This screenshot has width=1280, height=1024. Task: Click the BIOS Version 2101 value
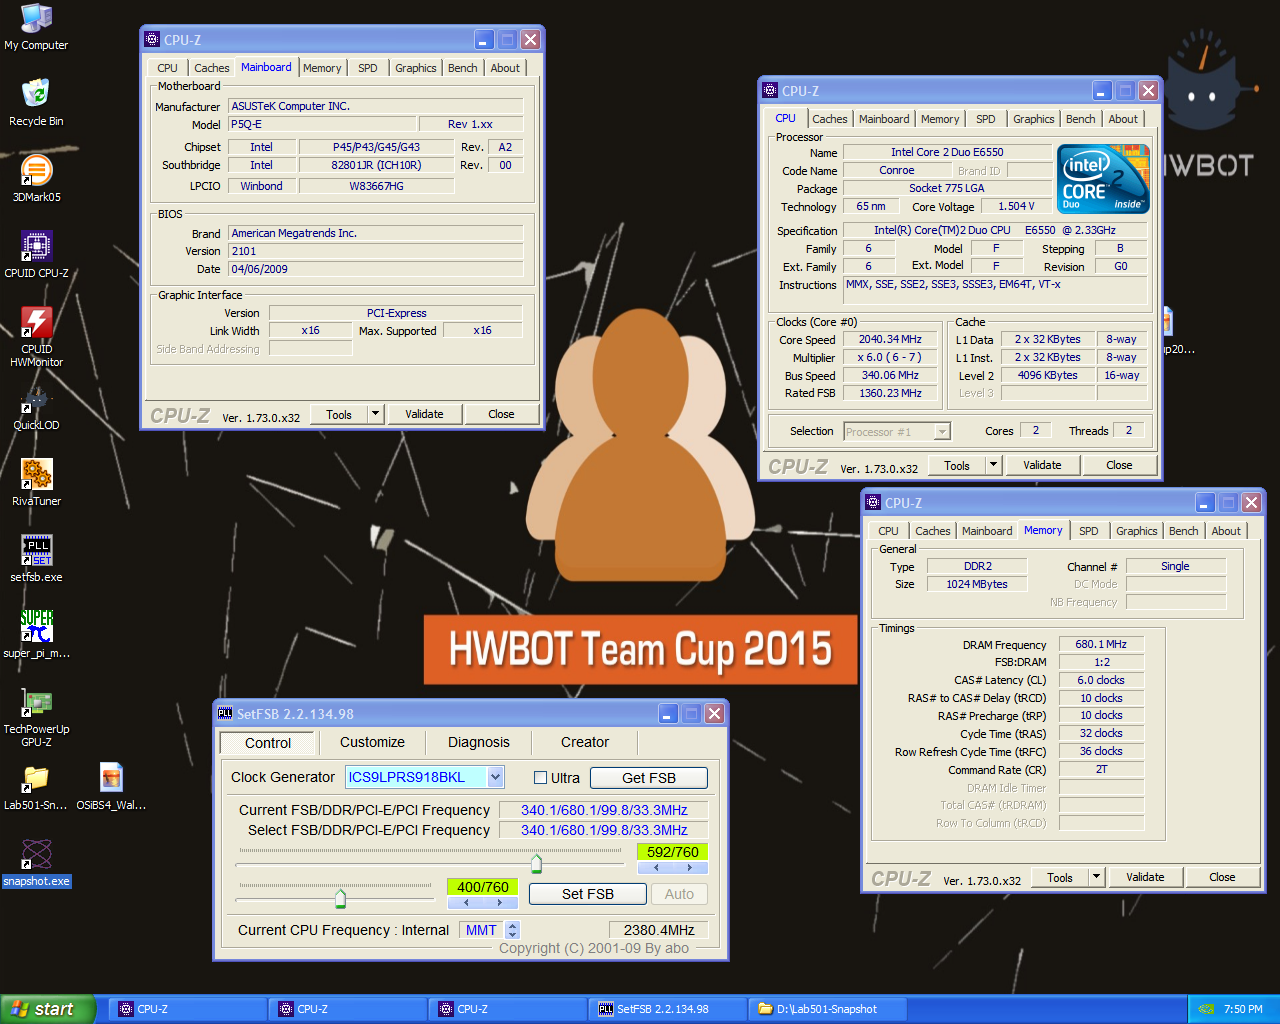point(376,251)
